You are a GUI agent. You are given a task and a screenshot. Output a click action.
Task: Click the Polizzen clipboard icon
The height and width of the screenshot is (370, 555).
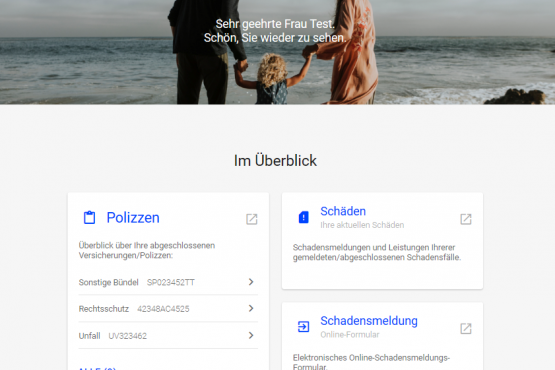click(89, 217)
